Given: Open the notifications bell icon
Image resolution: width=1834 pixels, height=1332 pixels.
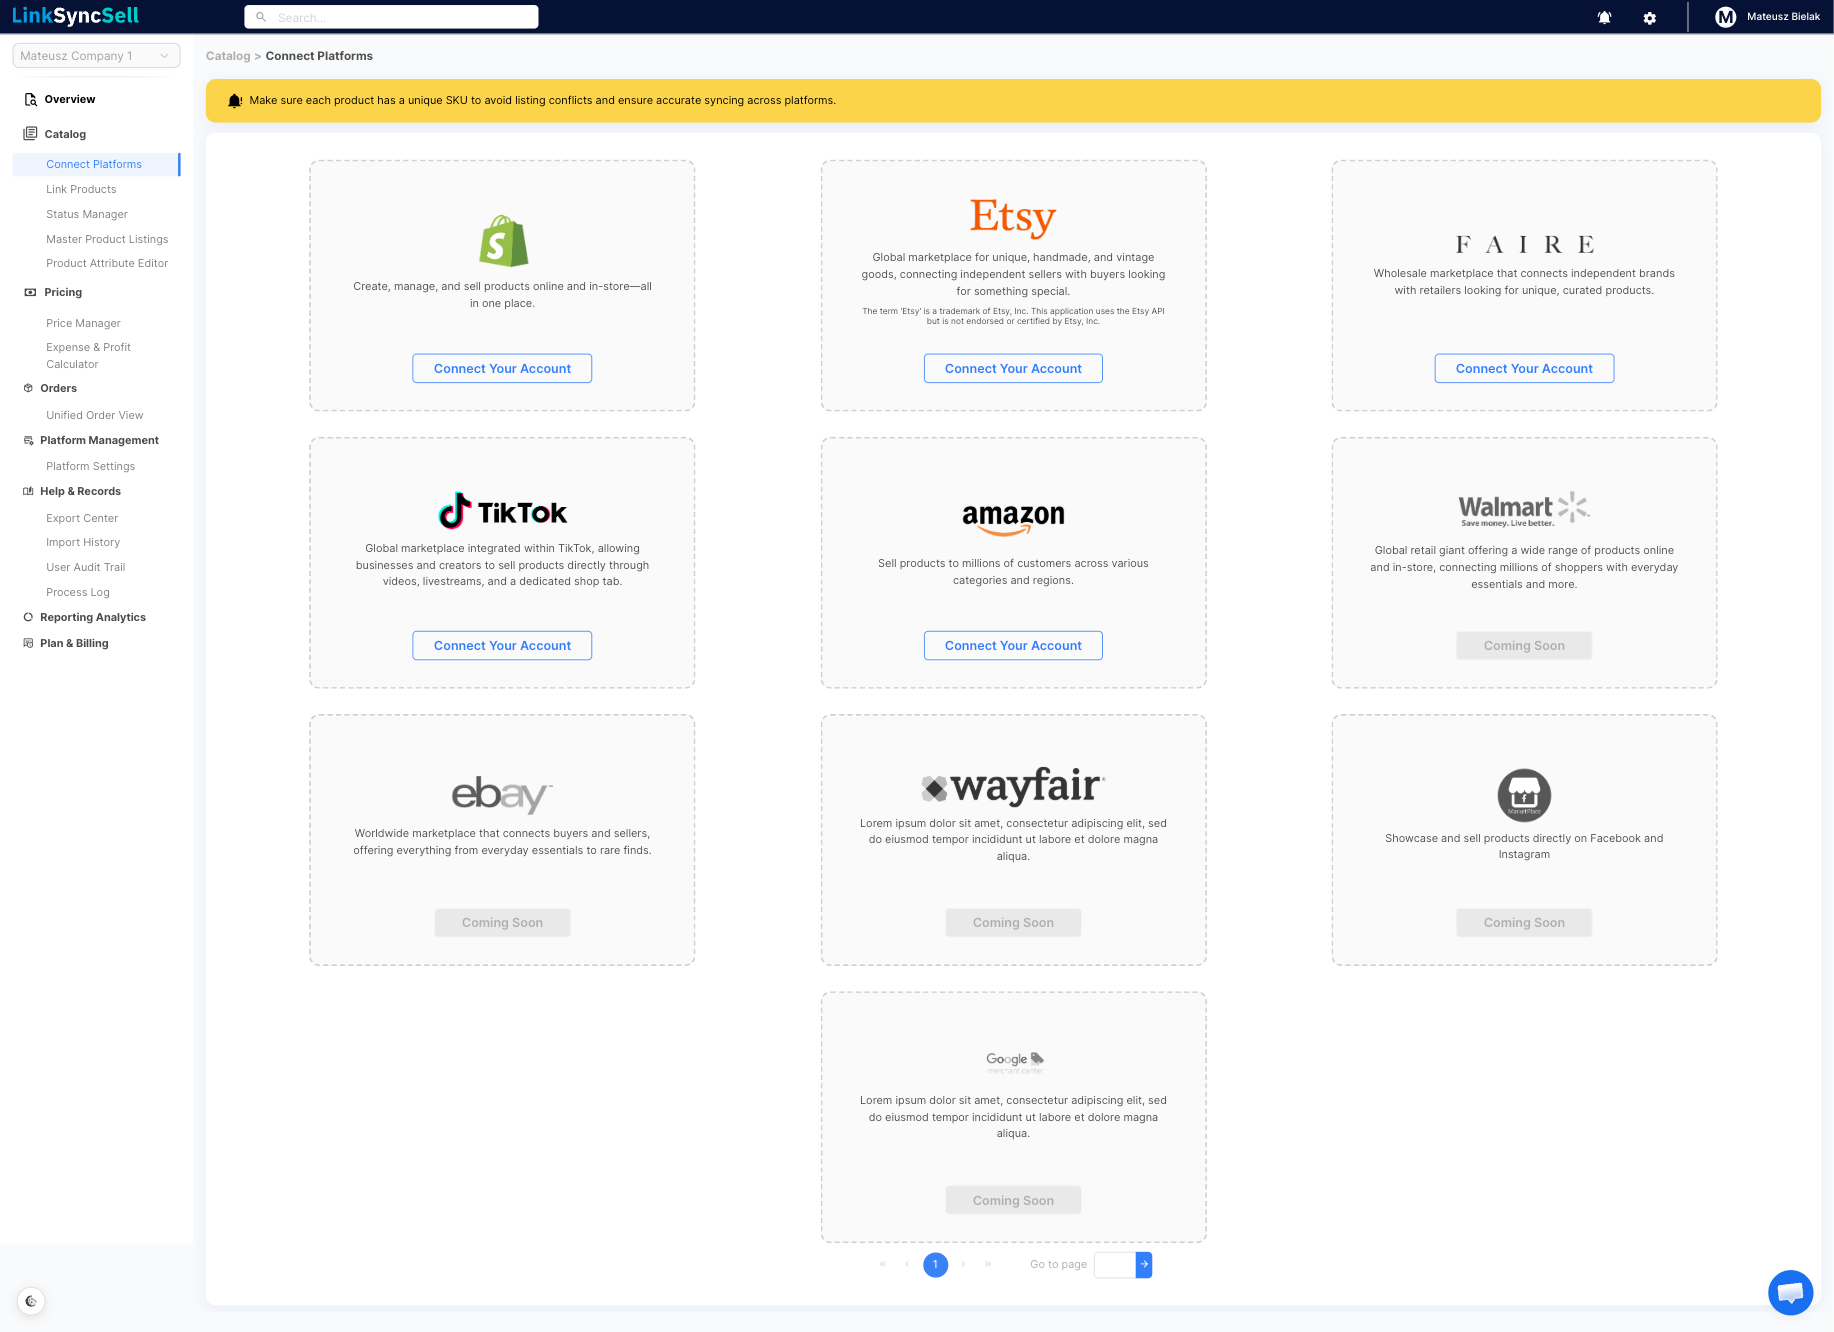Looking at the screenshot, I should [x=1604, y=17].
